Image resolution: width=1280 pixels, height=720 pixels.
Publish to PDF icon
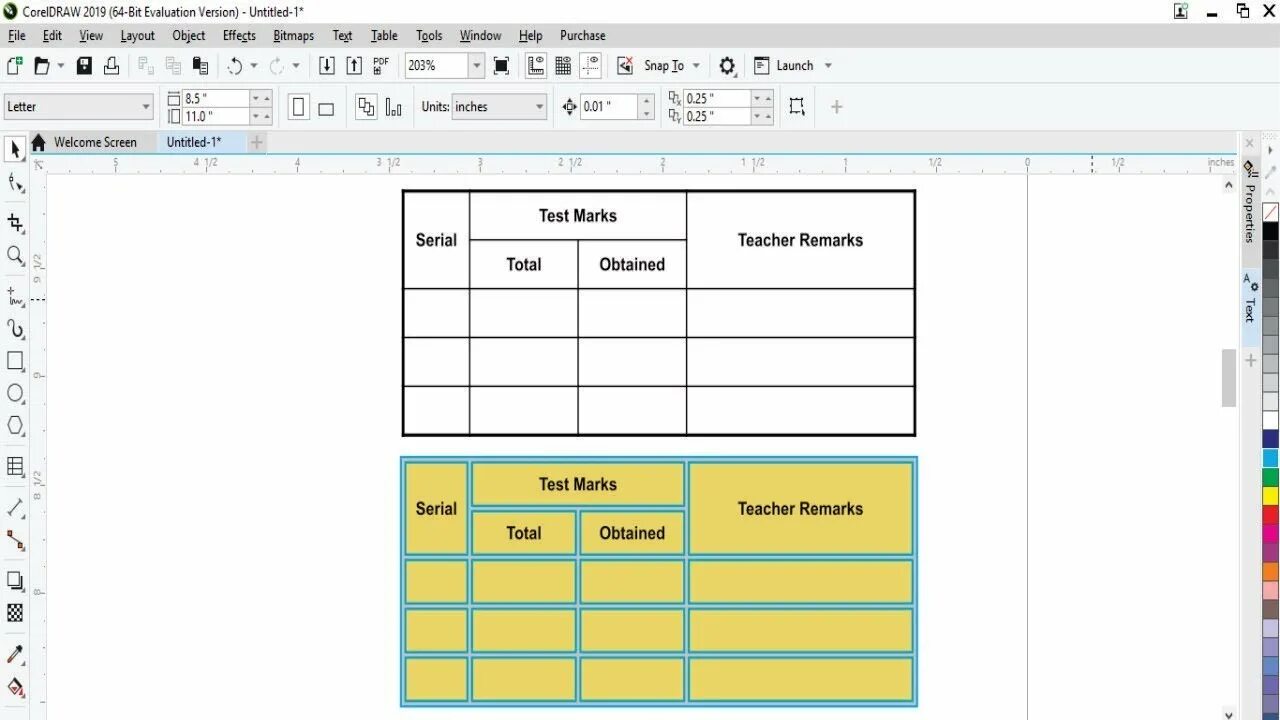click(381, 66)
